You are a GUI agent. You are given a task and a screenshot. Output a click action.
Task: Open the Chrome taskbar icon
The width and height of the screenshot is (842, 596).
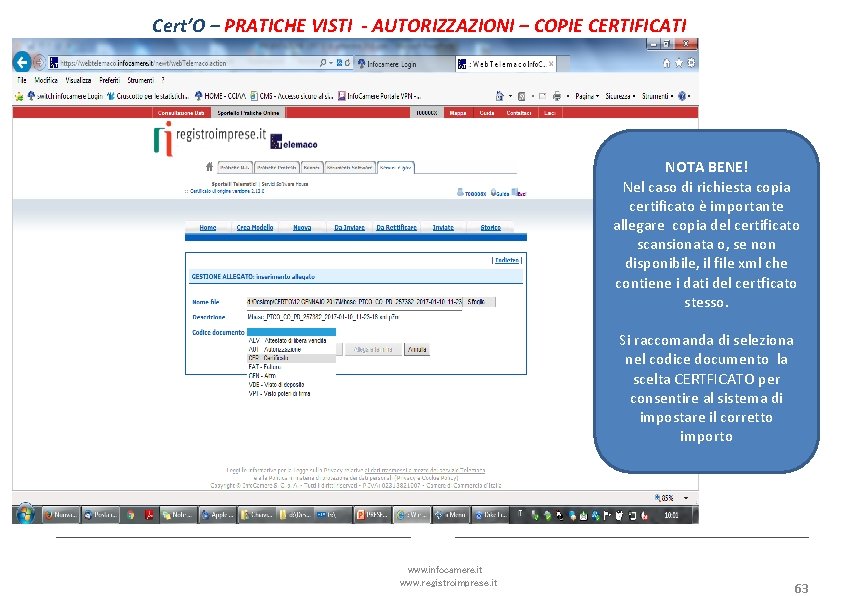coord(130,515)
